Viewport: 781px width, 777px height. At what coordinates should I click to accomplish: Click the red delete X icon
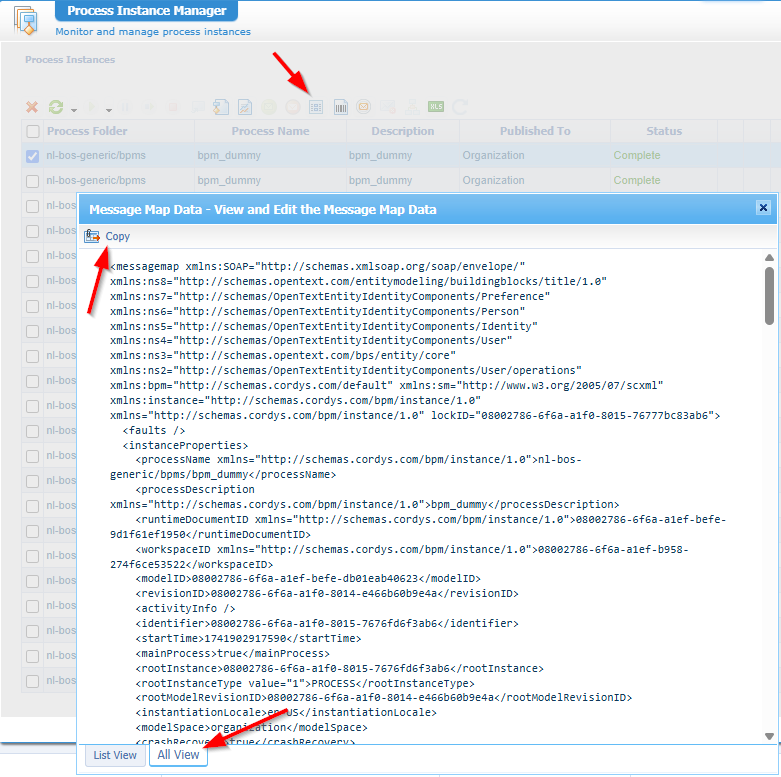click(x=32, y=107)
